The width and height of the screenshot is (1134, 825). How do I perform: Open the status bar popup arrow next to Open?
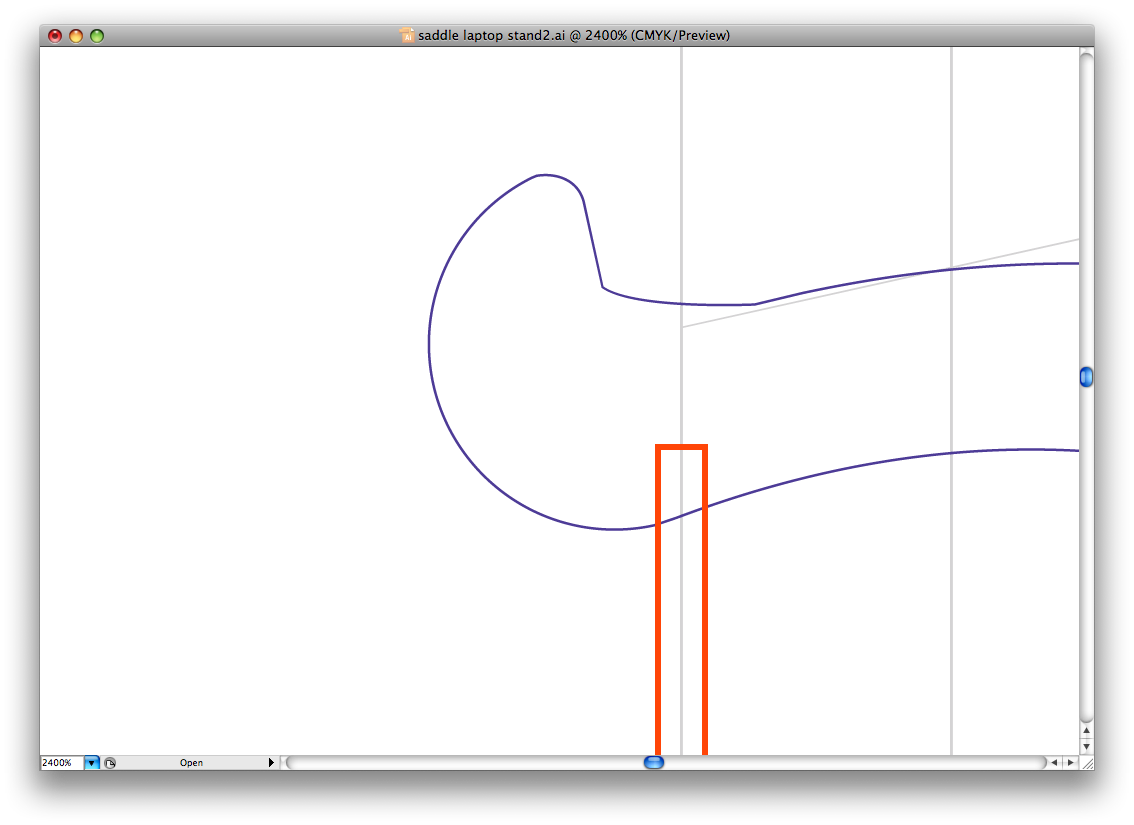[271, 763]
